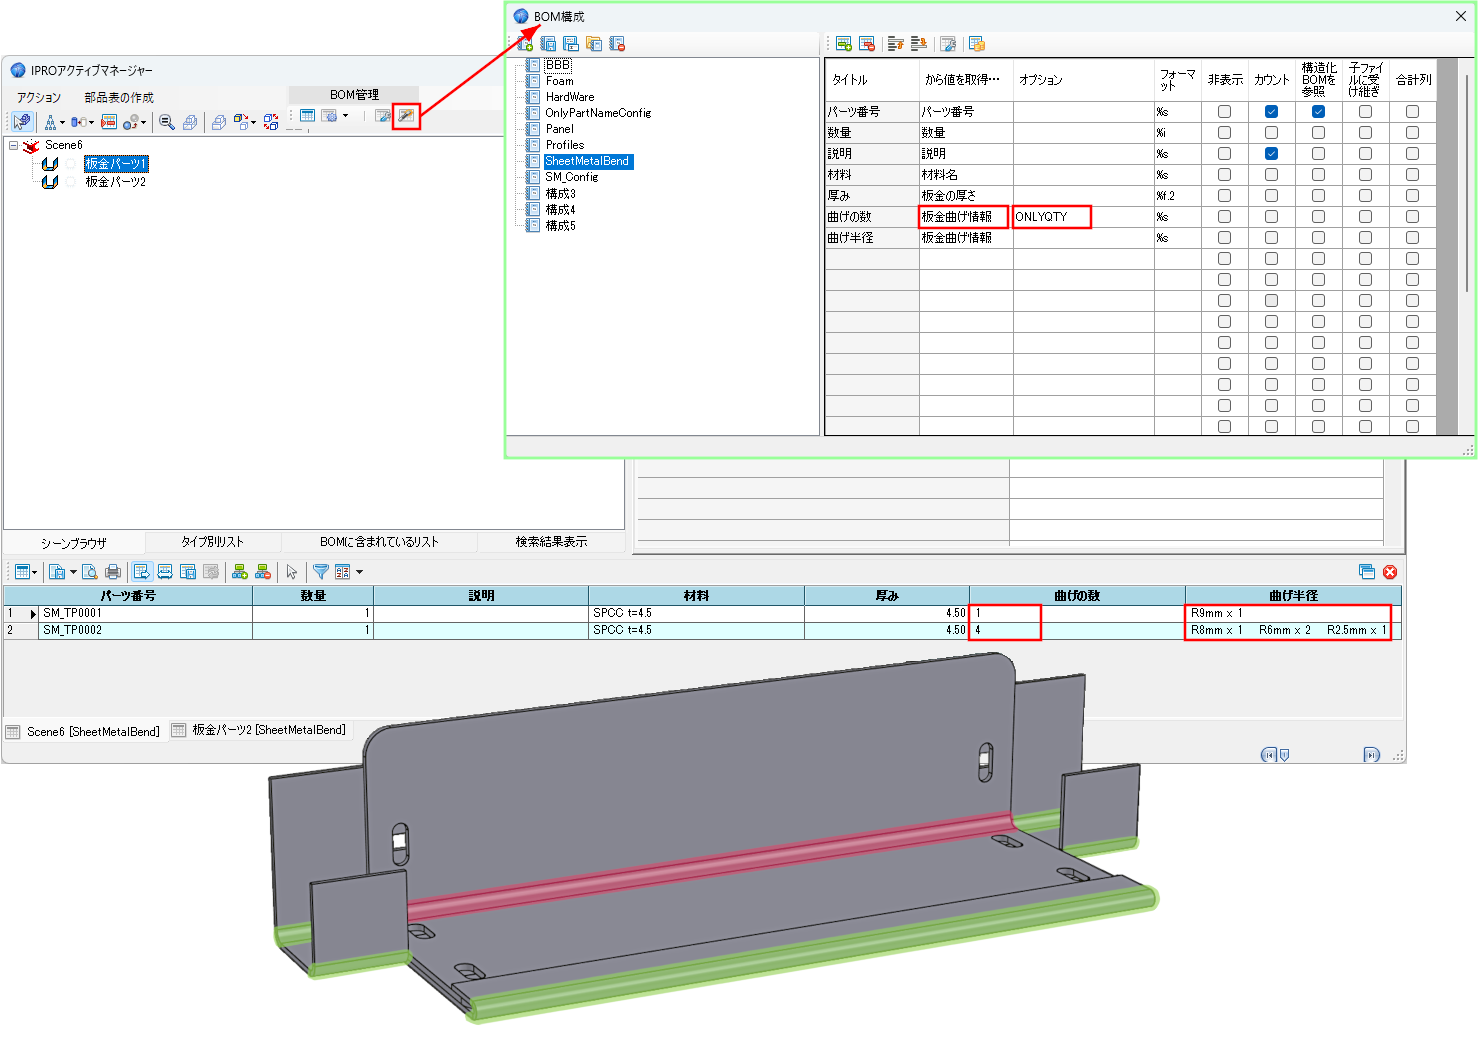Viewport: 1478px width, 1037px height.
Task: Click the funnel filter icon in BOM table toolbar
Action: coord(321,572)
